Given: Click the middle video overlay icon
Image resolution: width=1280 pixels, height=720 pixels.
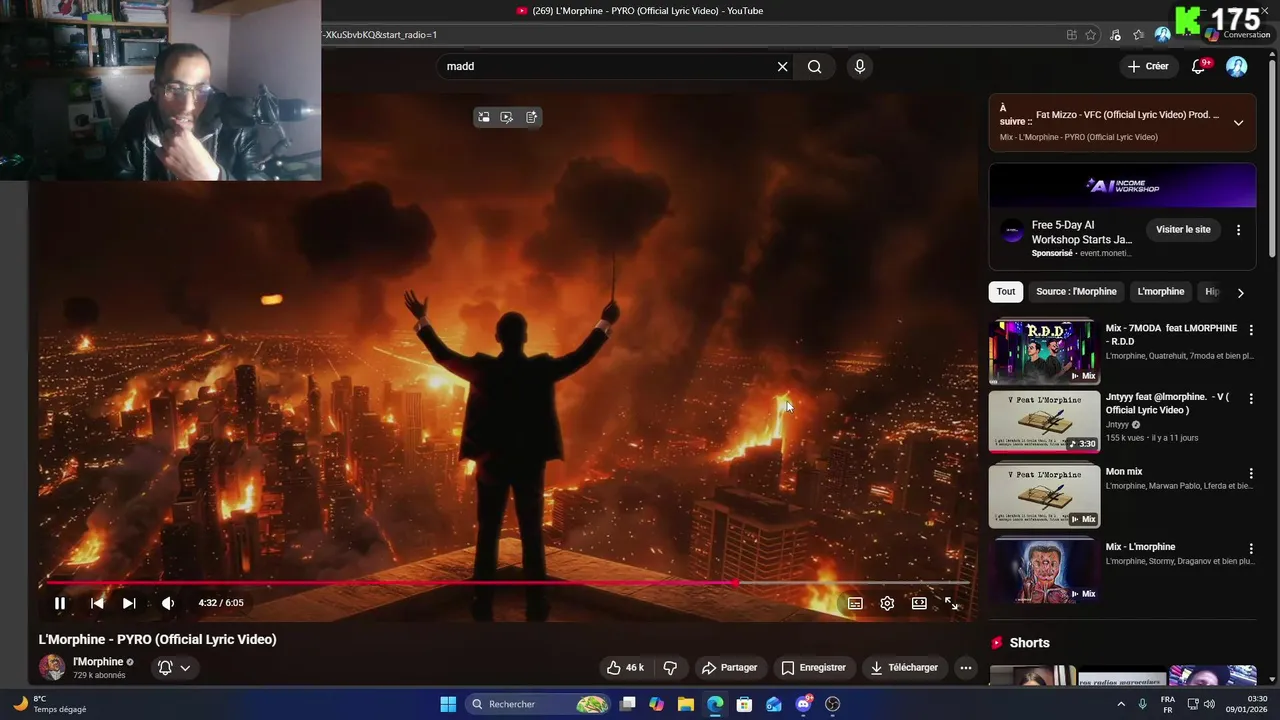Looking at the screenshot, I should 507,117.
